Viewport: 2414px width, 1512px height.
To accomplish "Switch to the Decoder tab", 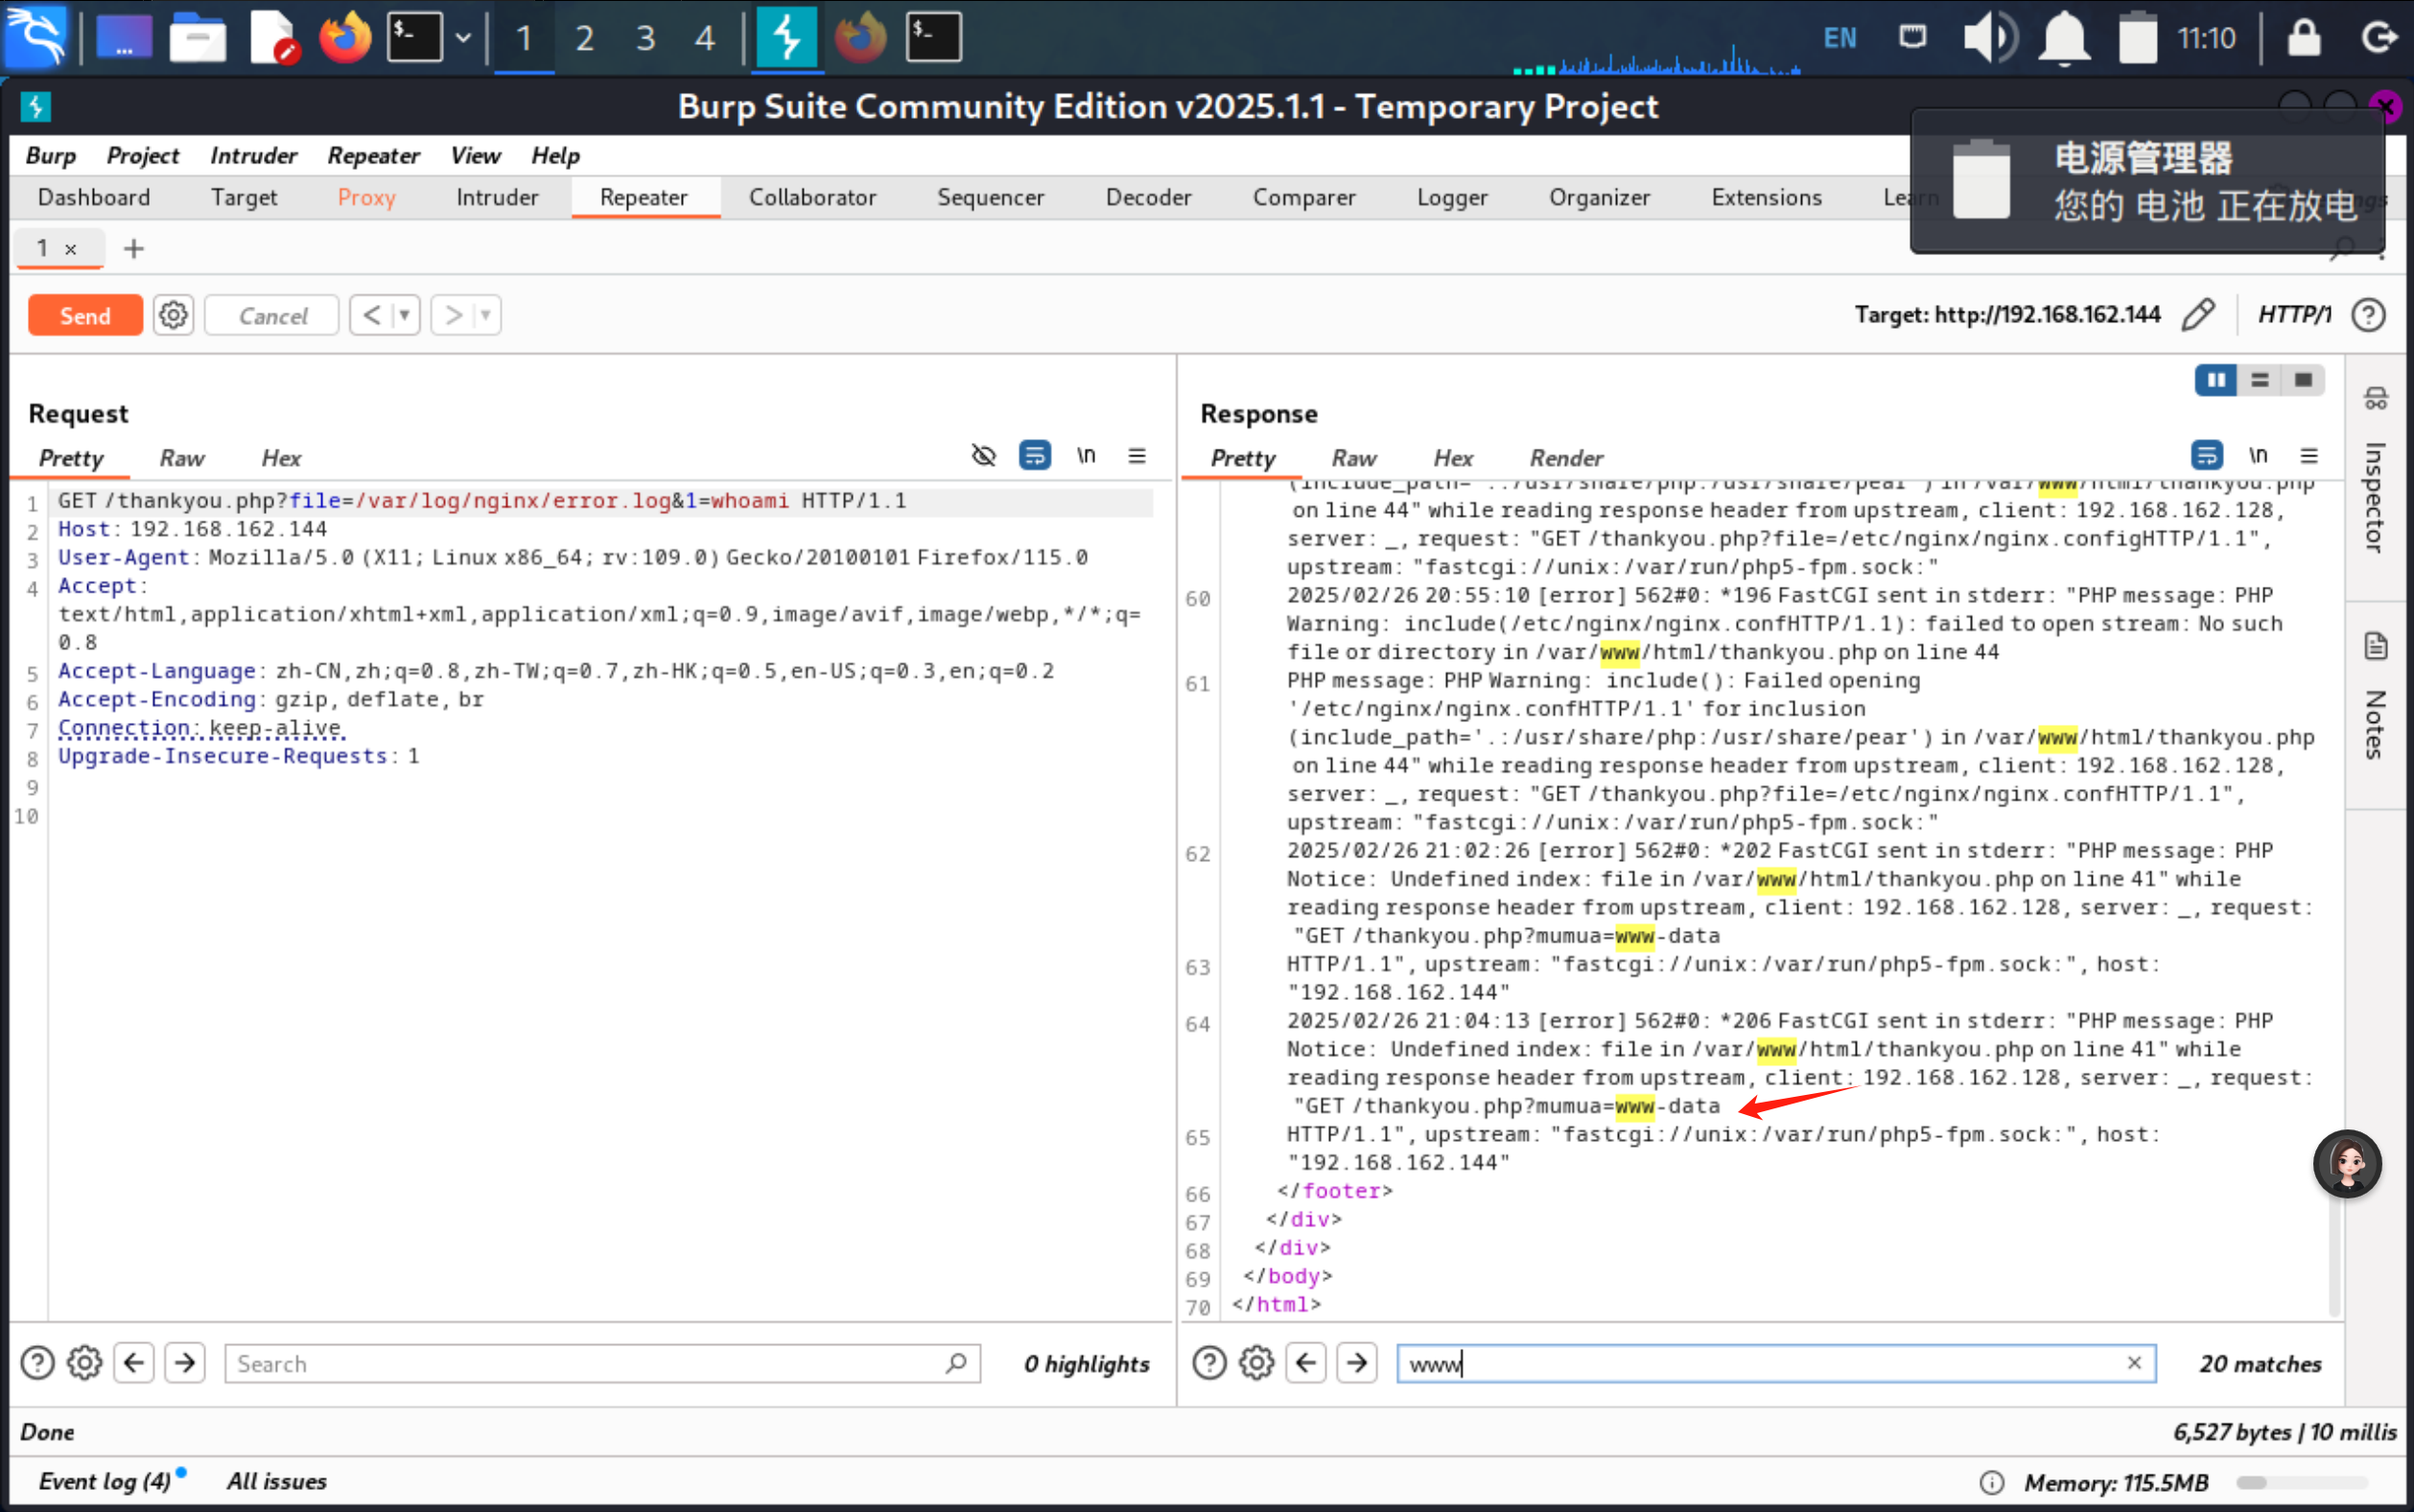I will [1148, 197].
